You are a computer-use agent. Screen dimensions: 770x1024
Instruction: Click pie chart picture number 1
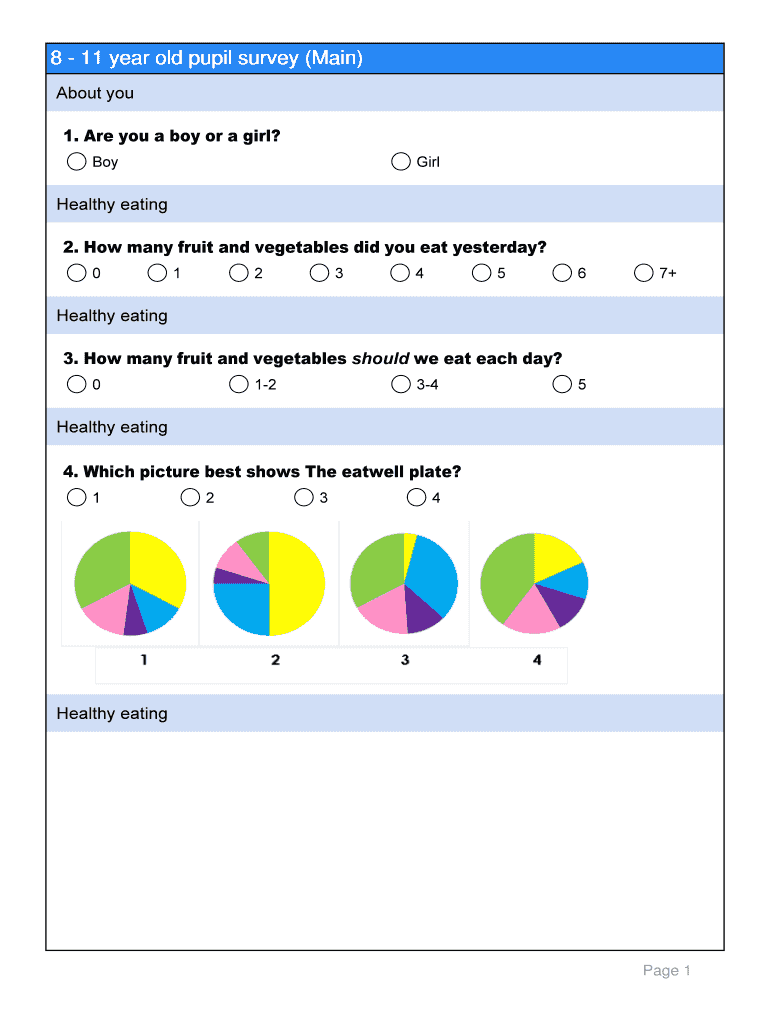130,584
